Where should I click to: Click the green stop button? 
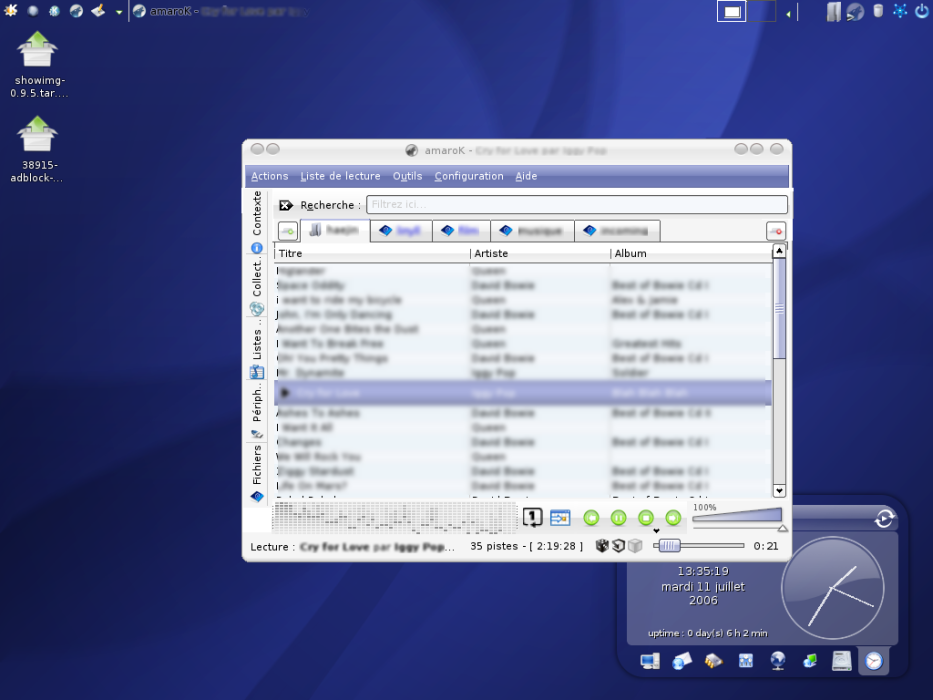(x=646, y=518)
